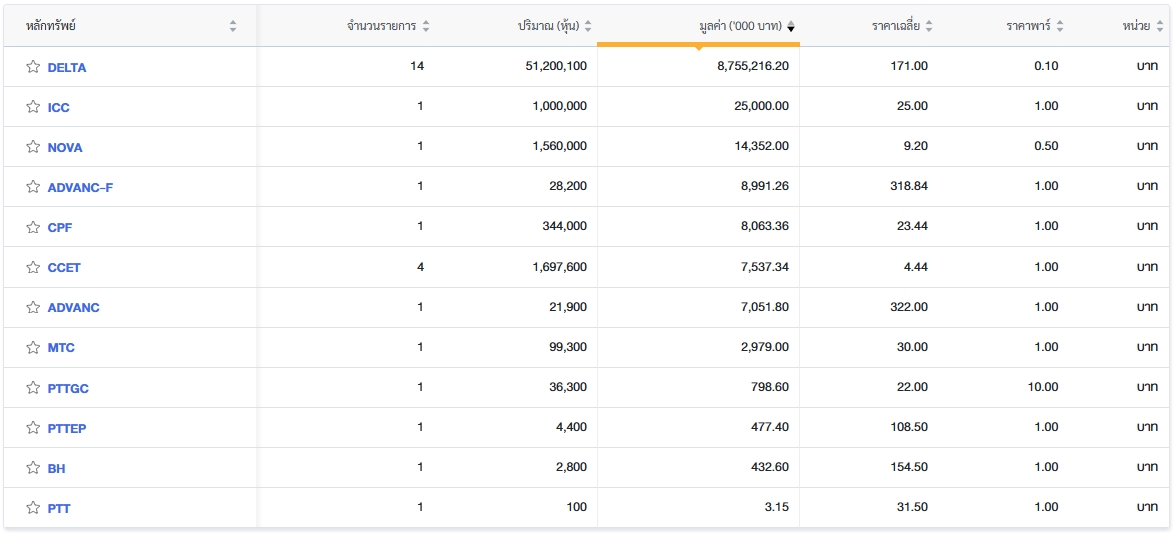Open the DELTA stock link
The height and width of the screenshot is (535, 1174).
point(67,67)
